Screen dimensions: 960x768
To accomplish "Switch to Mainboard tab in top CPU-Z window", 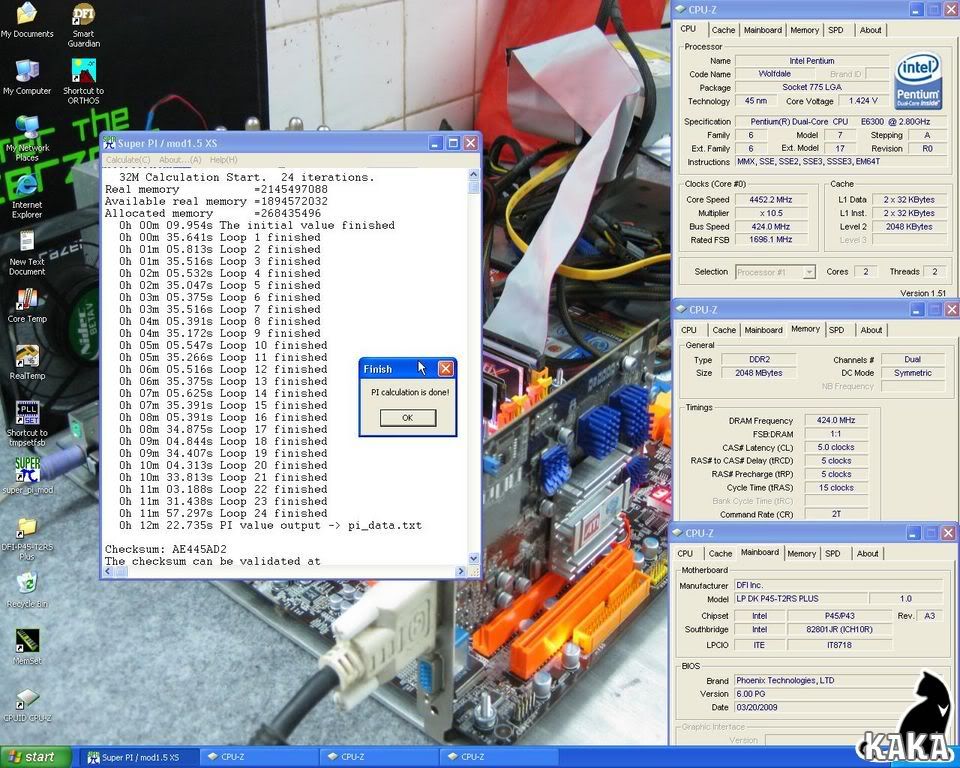I will [x=762, y=30].
